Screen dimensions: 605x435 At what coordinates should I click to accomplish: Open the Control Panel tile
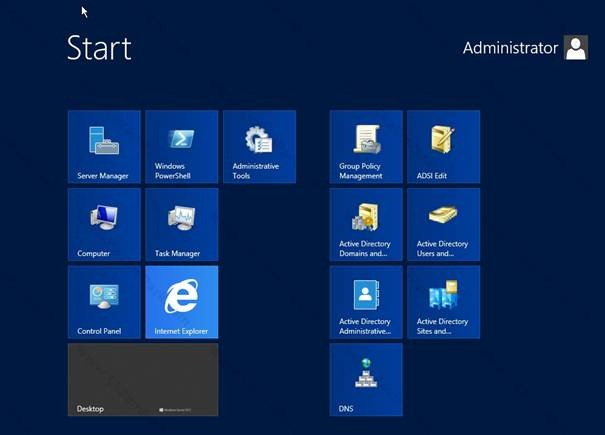104,302
